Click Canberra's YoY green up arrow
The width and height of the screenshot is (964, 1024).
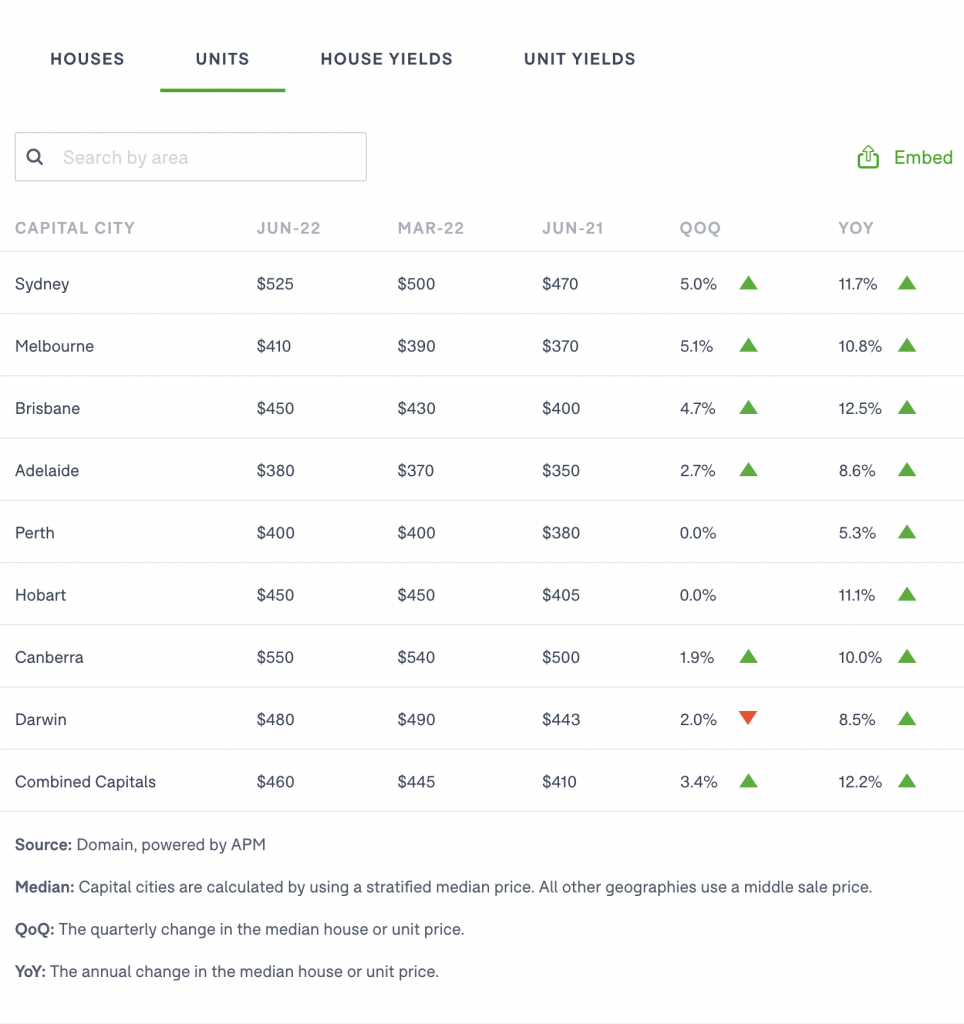tap(907, 656)
